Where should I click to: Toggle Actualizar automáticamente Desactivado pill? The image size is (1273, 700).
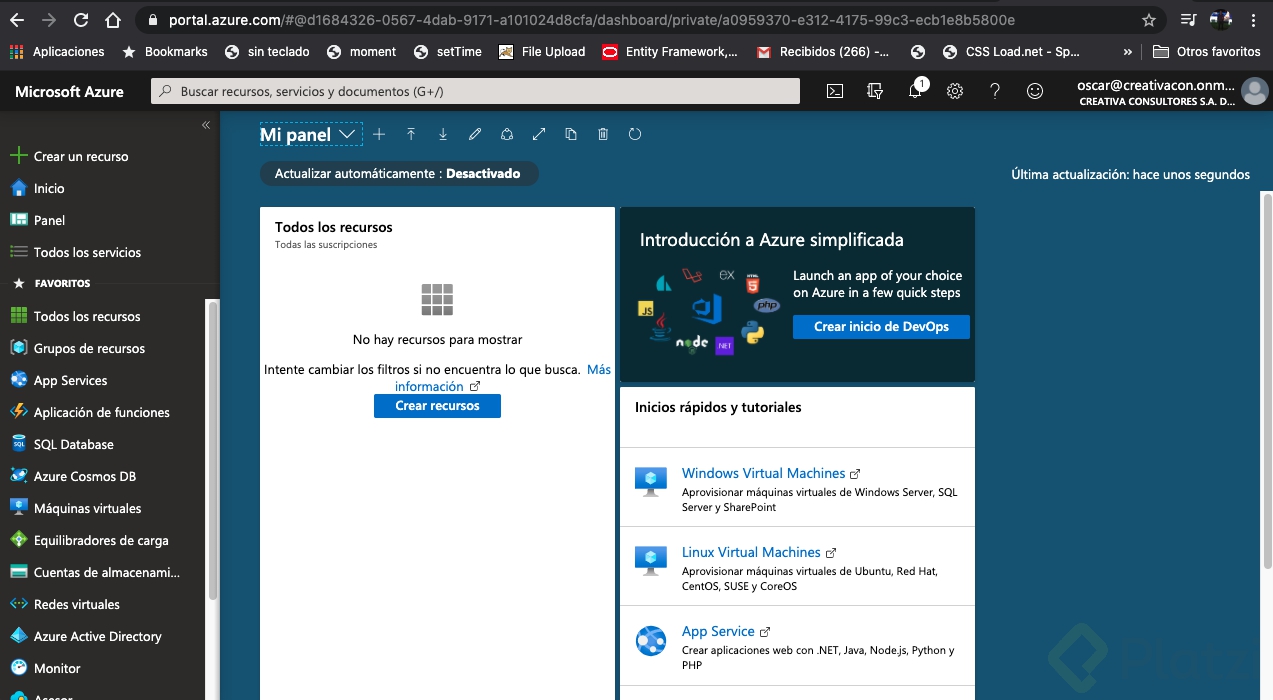pyautogui.click(x=398, y=174)
